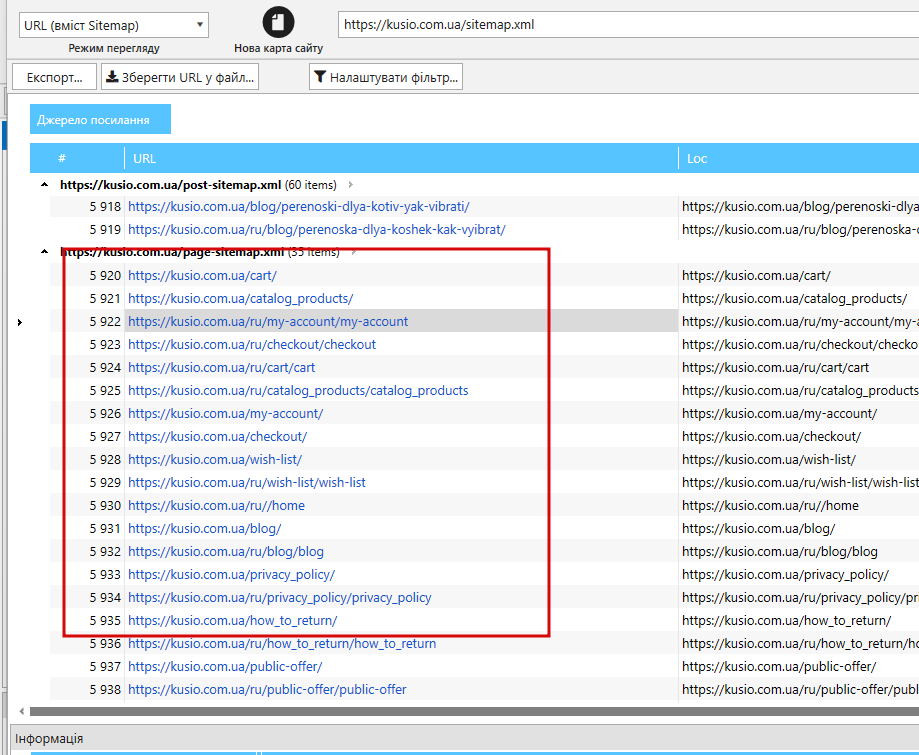The image size is (919, 755).
Task: Open the kusio.com.ua/public-offer/ link
Action: click(225, 666)
